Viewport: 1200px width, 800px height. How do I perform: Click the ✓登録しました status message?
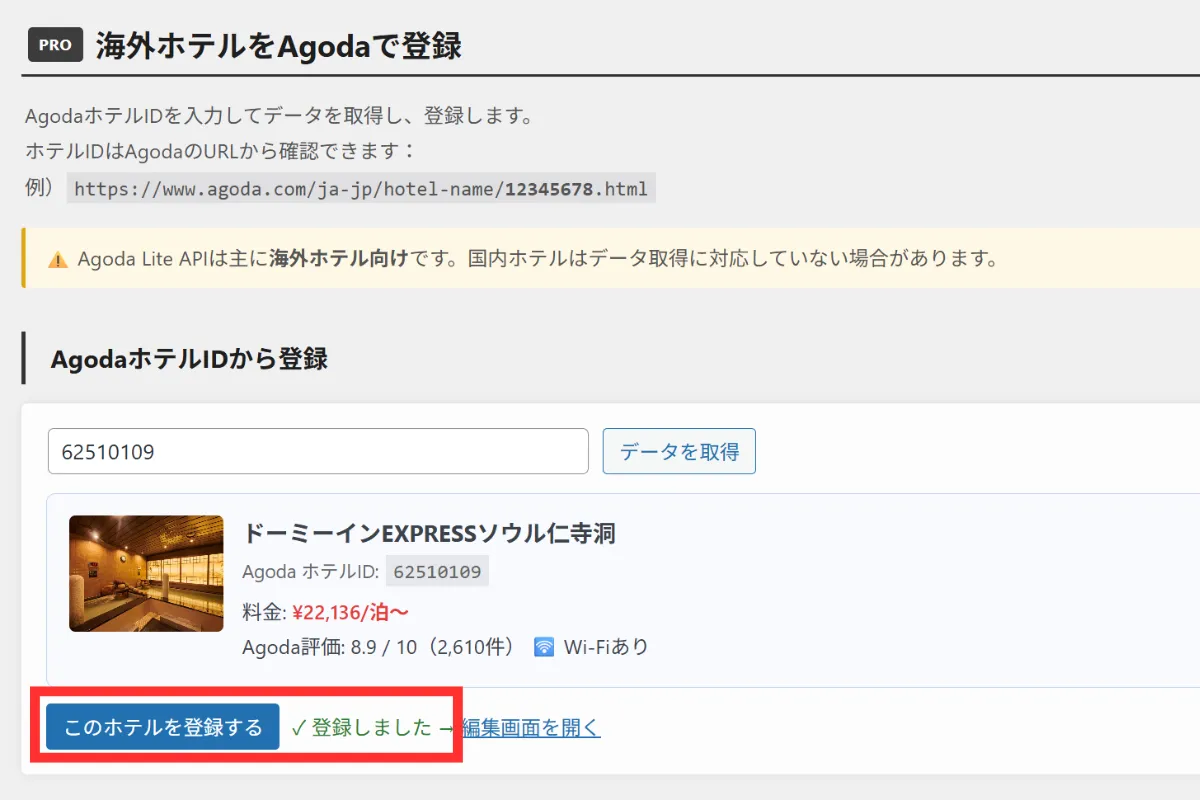362,728
